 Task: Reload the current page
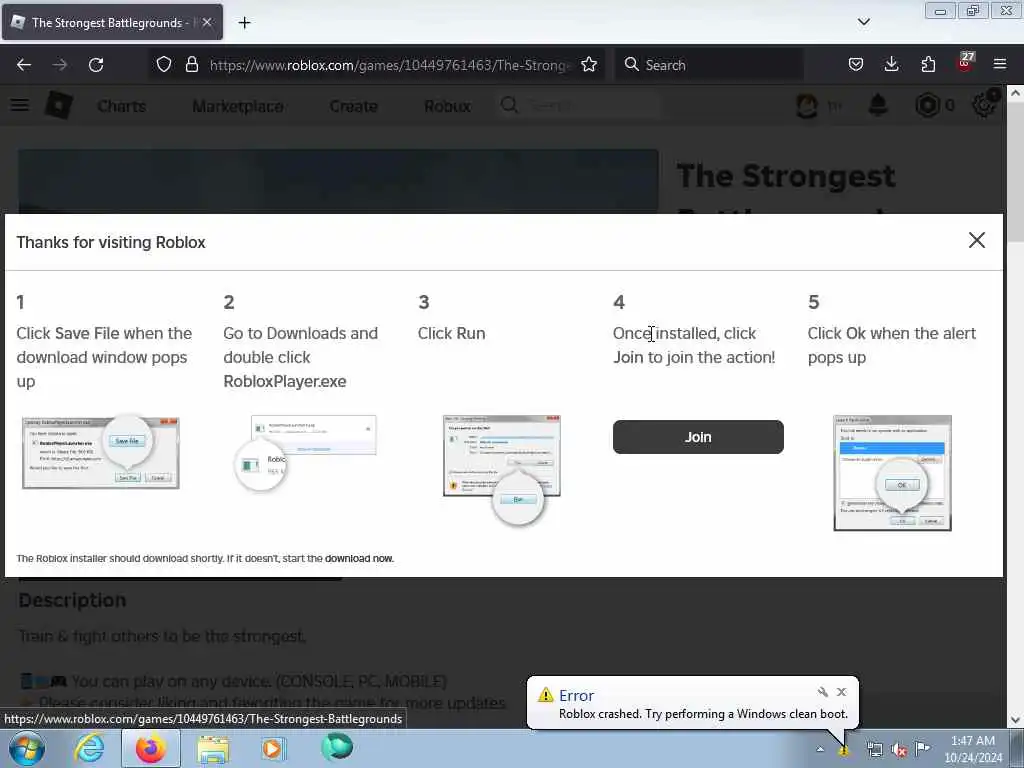pos(96,65)
